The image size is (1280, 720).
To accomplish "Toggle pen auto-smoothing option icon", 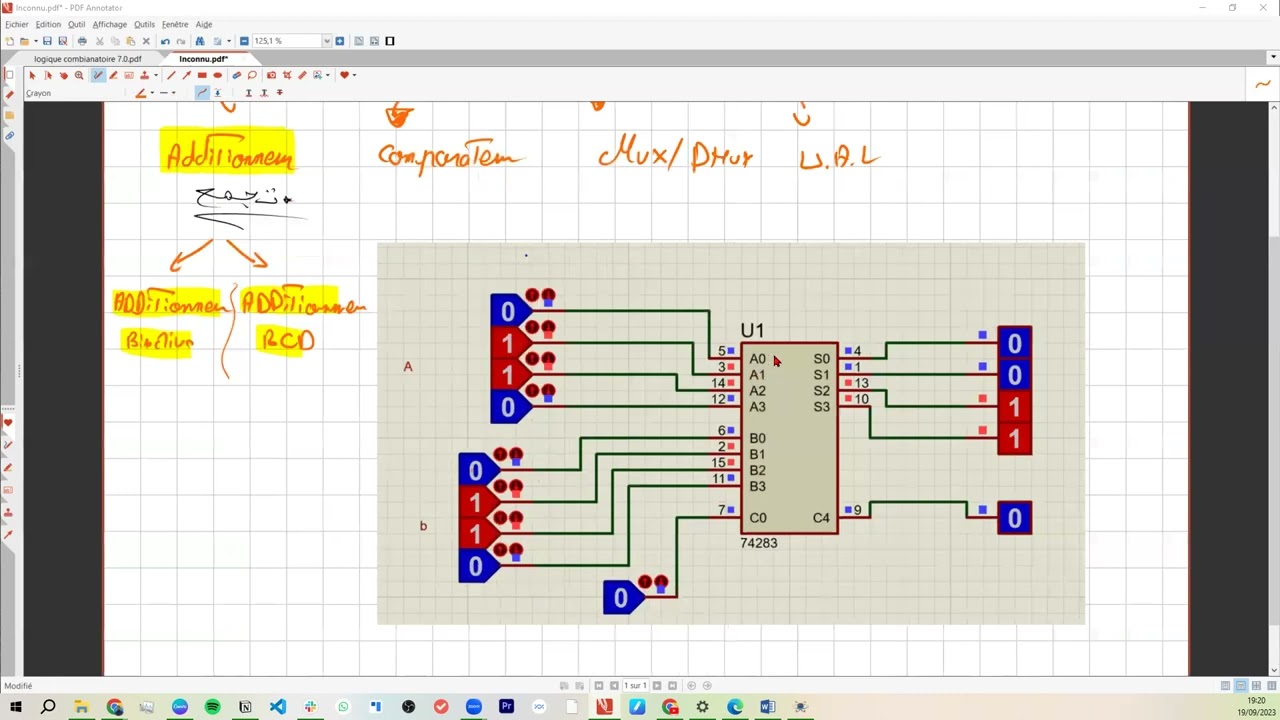I will (x=217, y=93).
